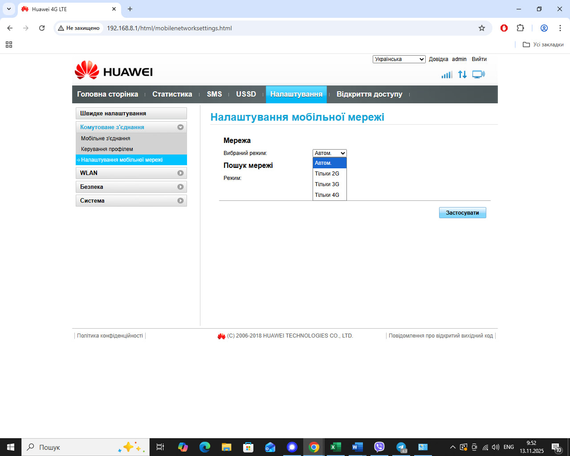Open the Chrome three-dot menu
The width and height of the screenshot is (570, 456).
560,28
